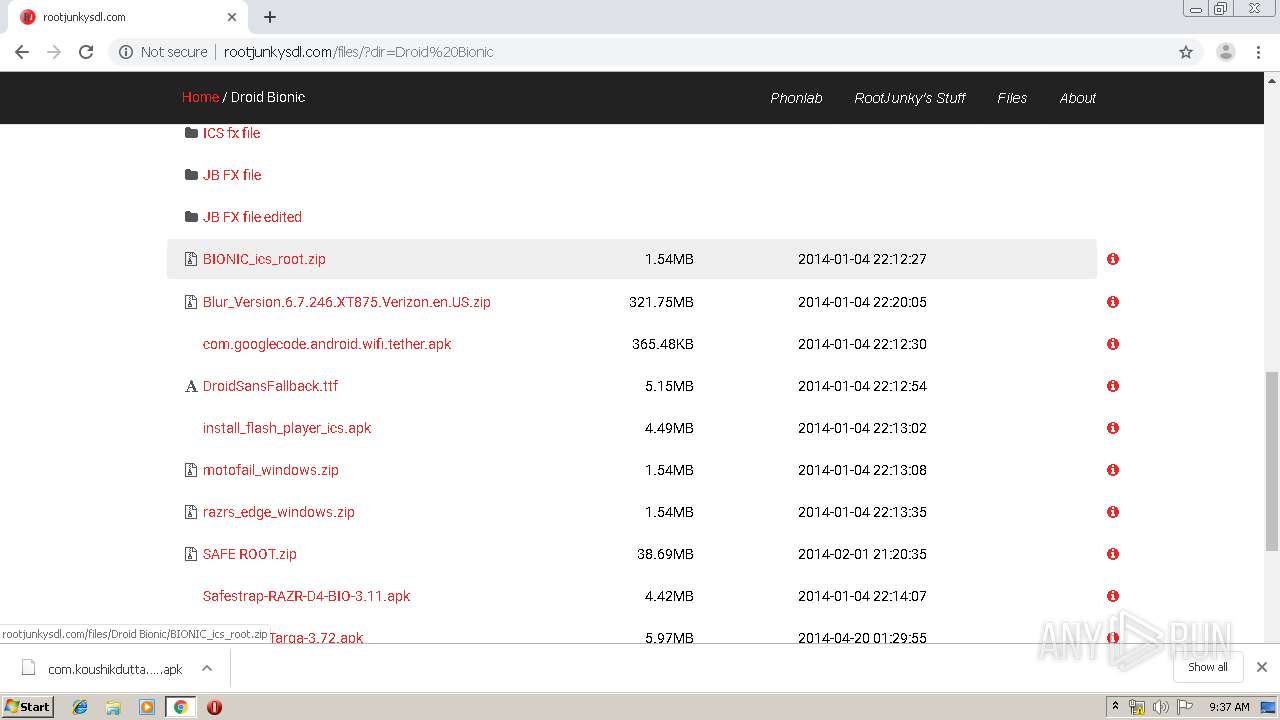The width and height of the screenshot is (1280, 720).
Task: View site information for Not secure
Action: [163, 52]
